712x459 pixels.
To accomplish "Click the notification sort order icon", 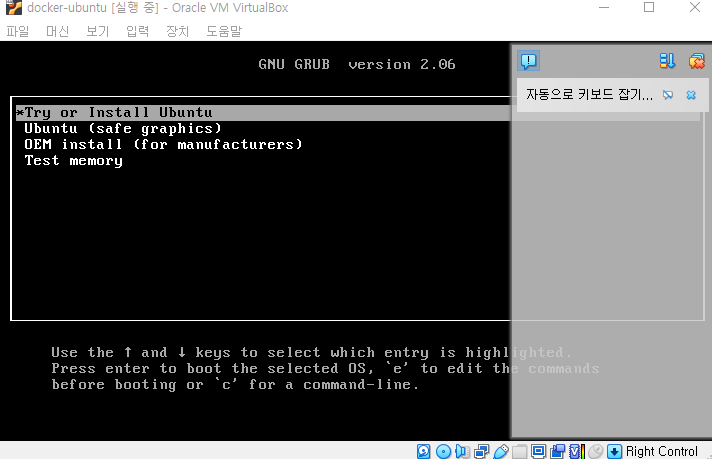I will (668, 61).
